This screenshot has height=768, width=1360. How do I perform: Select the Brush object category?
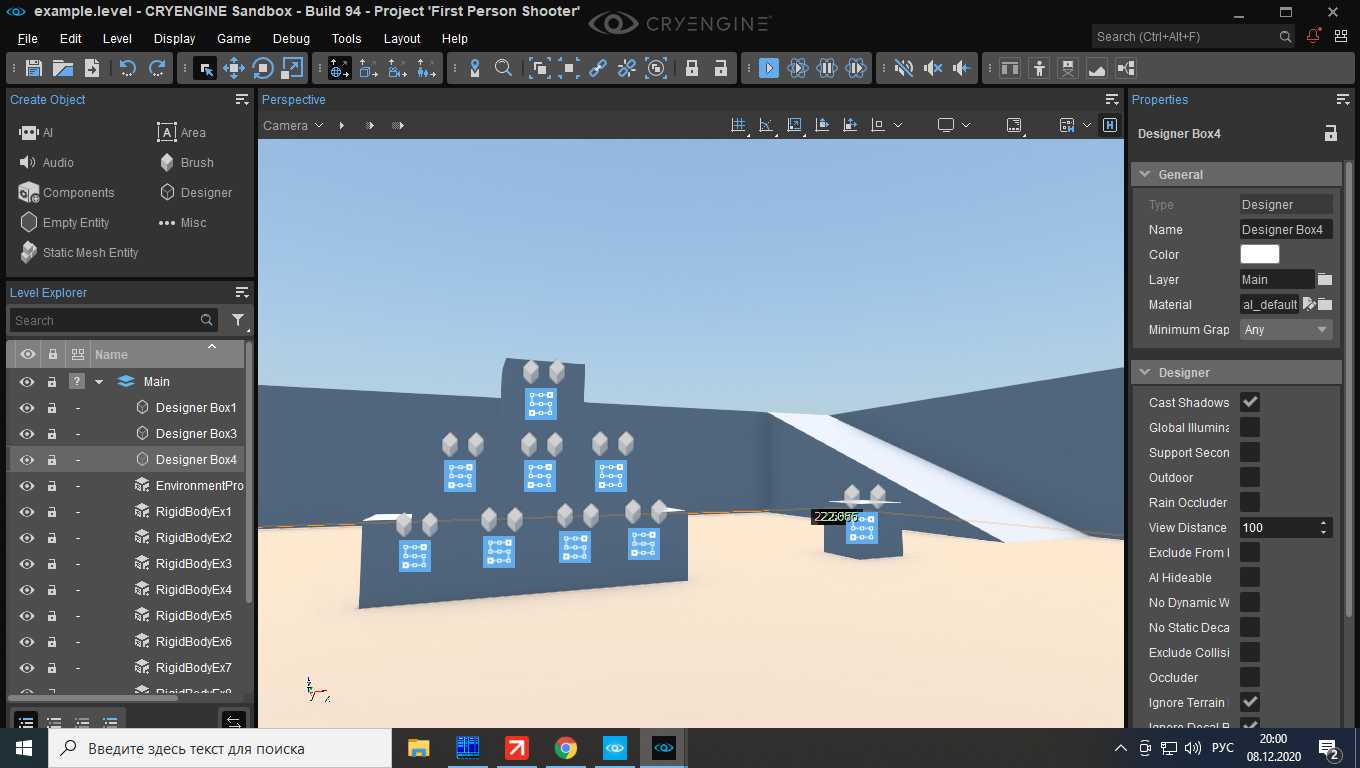(186, 162)
